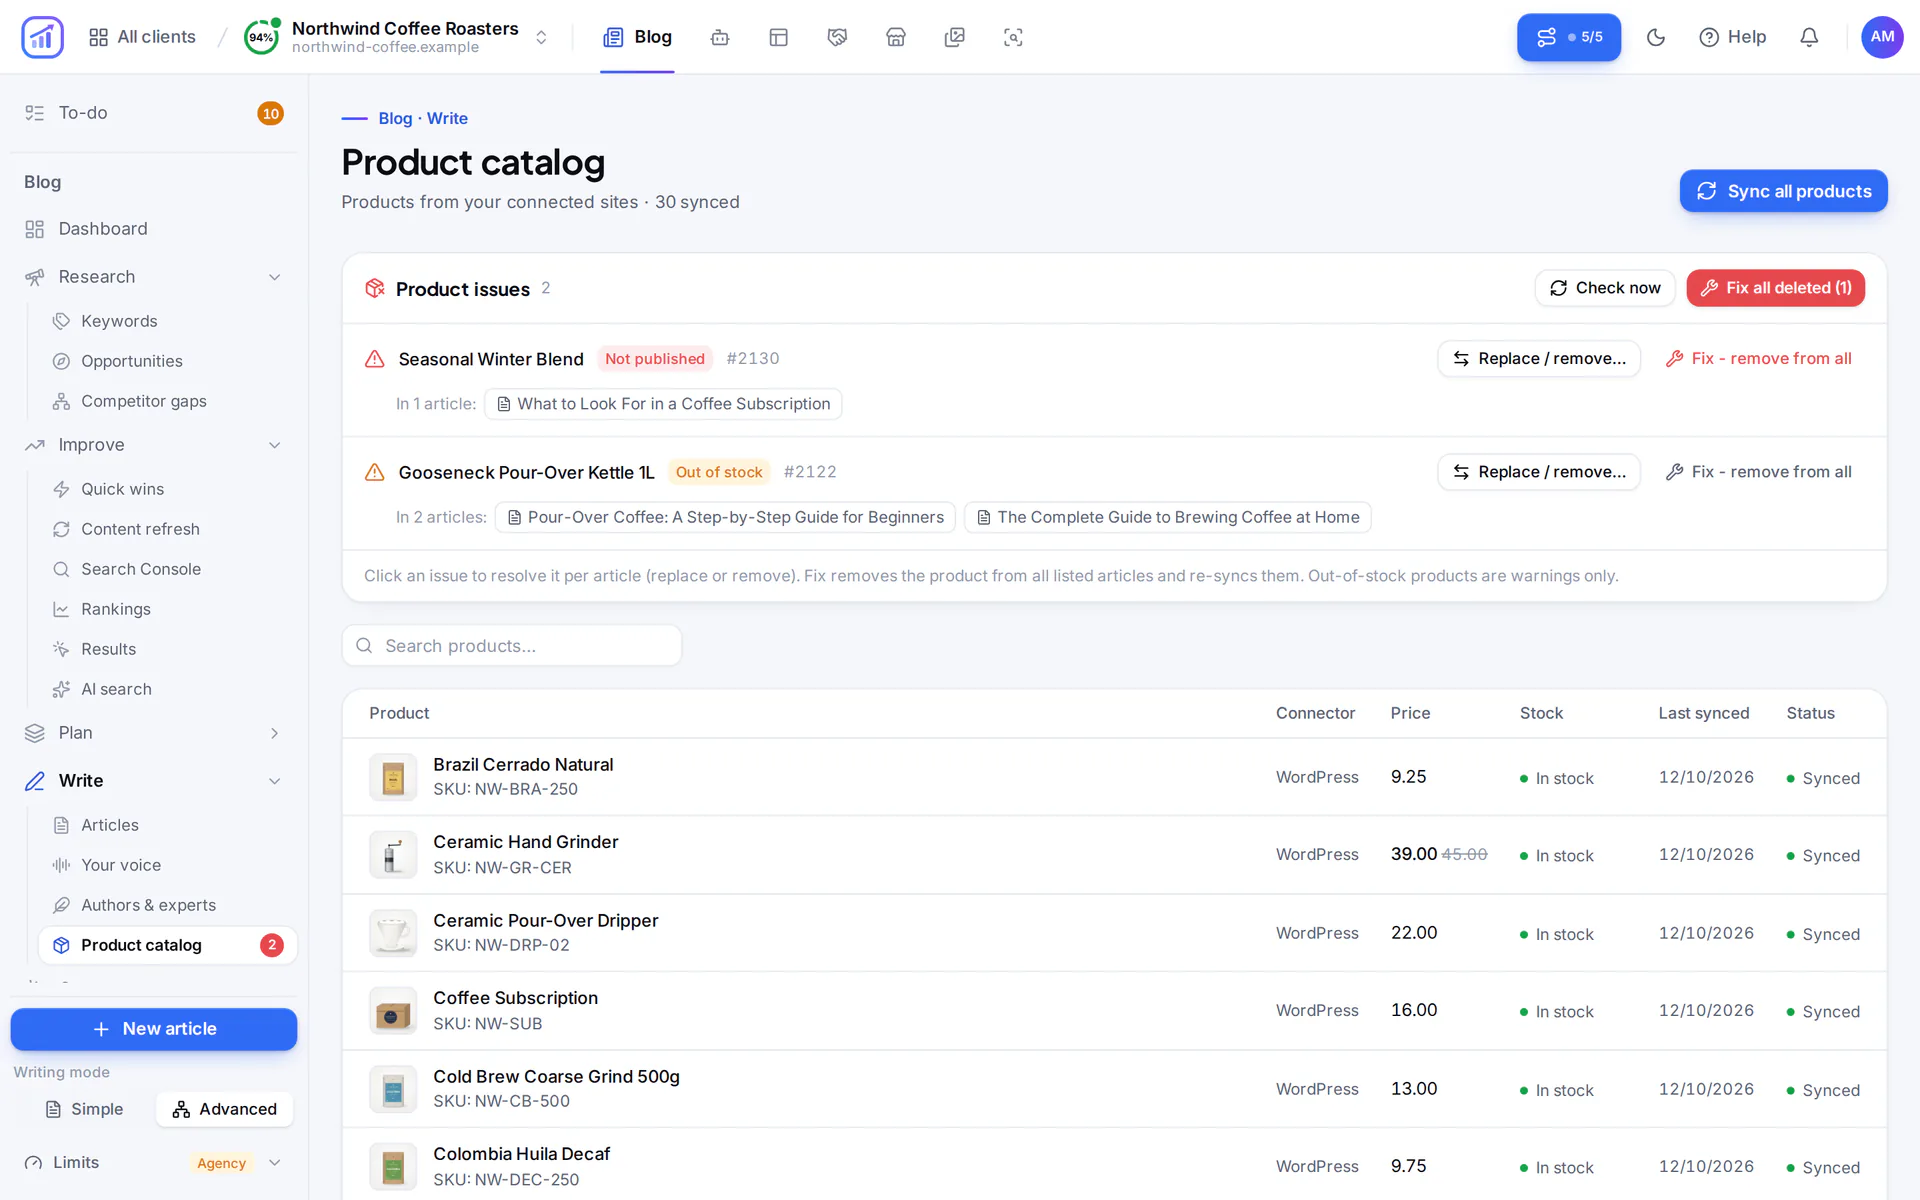Open notifications bell
Viewport: 1920px width, 1200px height.
(x=1809, y=37)
